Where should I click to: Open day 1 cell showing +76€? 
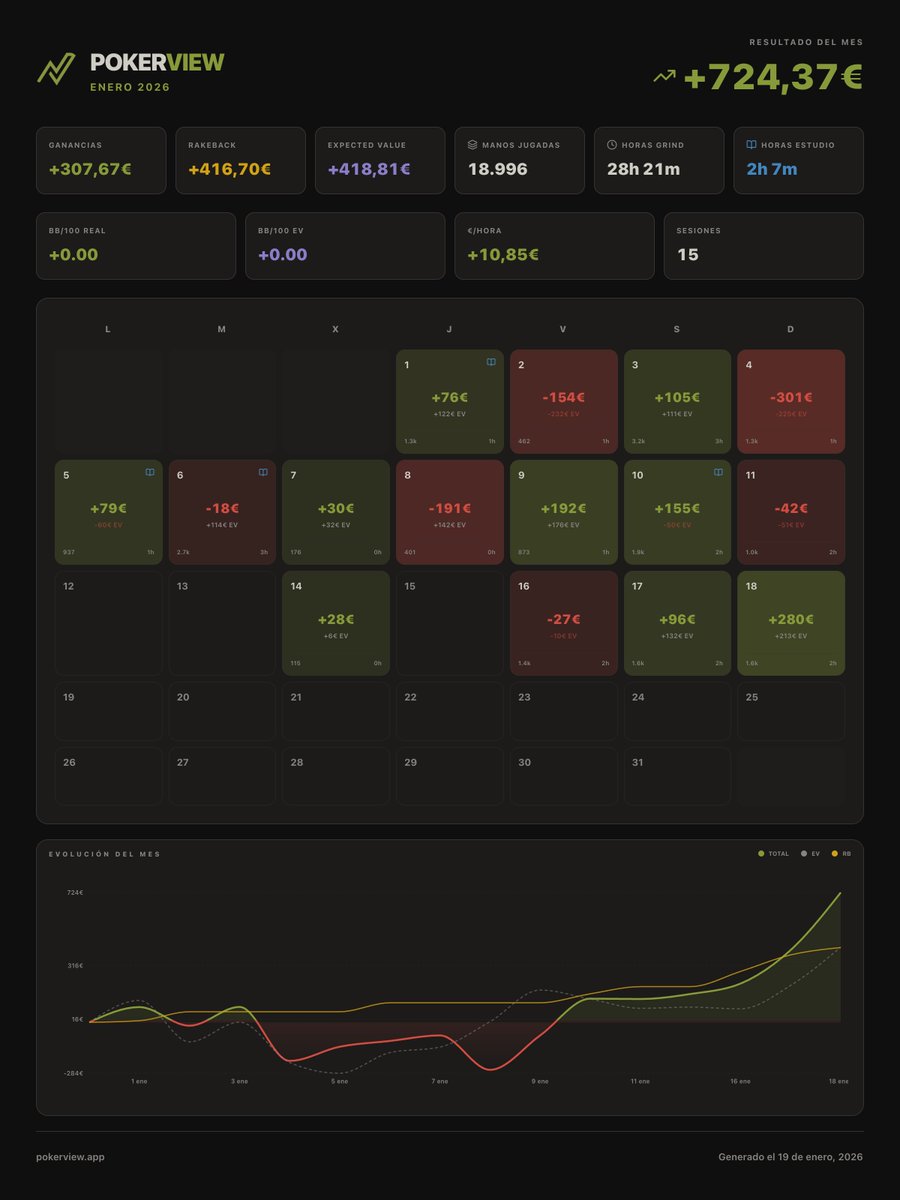pyautogui.click(x=450, y=402)
